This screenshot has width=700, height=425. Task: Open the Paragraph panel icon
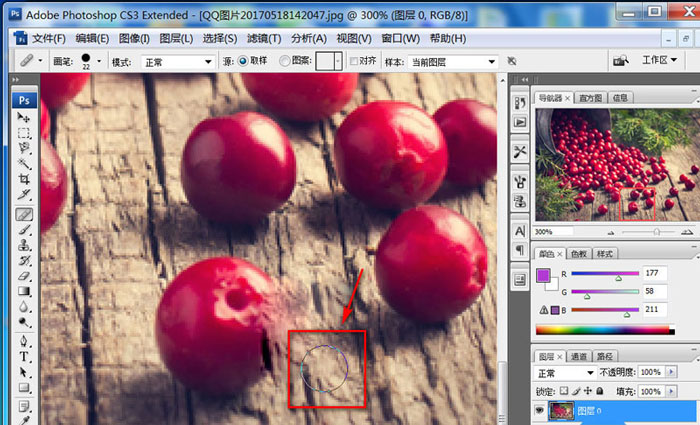point(520,250)
